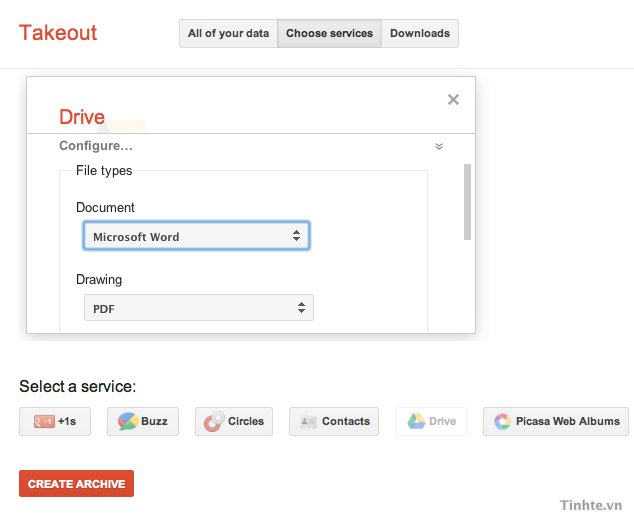Select the Choose services tab
The height and width of the screenshot is (520, 634).
coord(329,33)
